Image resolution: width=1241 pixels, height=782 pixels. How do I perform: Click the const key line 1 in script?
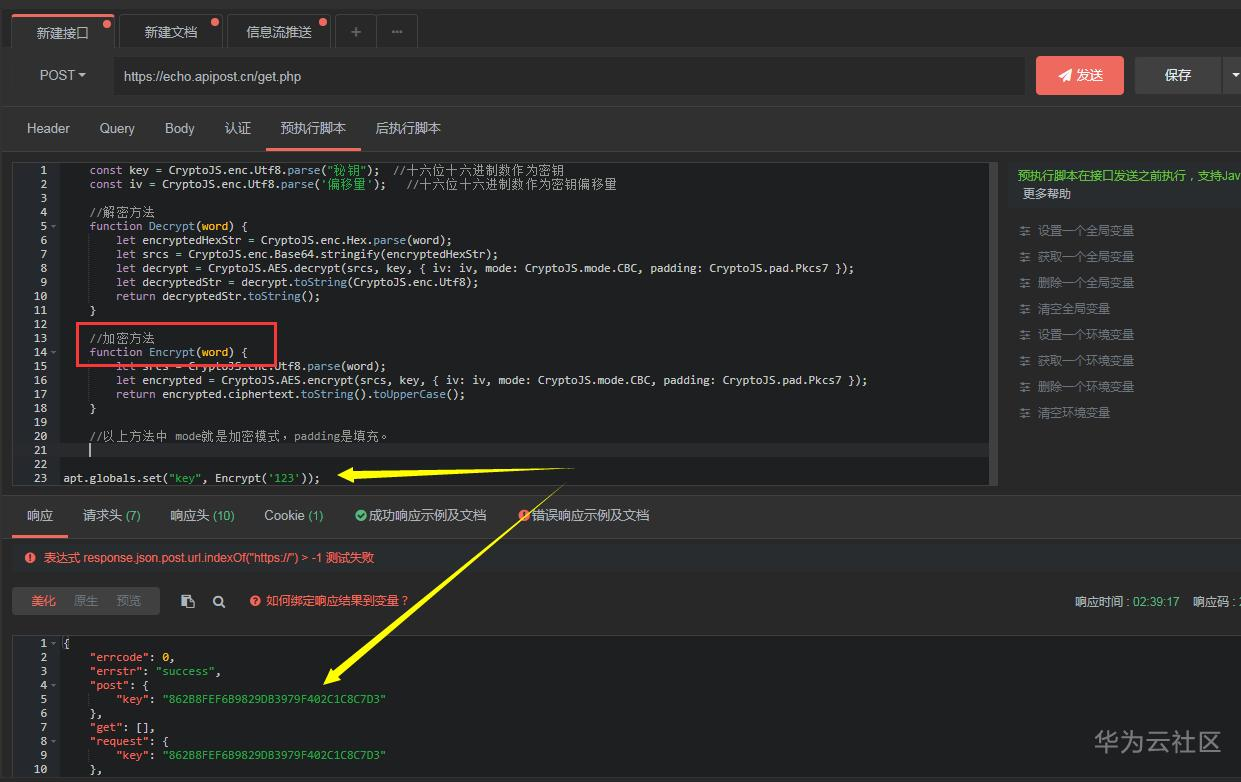click(326, 170)
